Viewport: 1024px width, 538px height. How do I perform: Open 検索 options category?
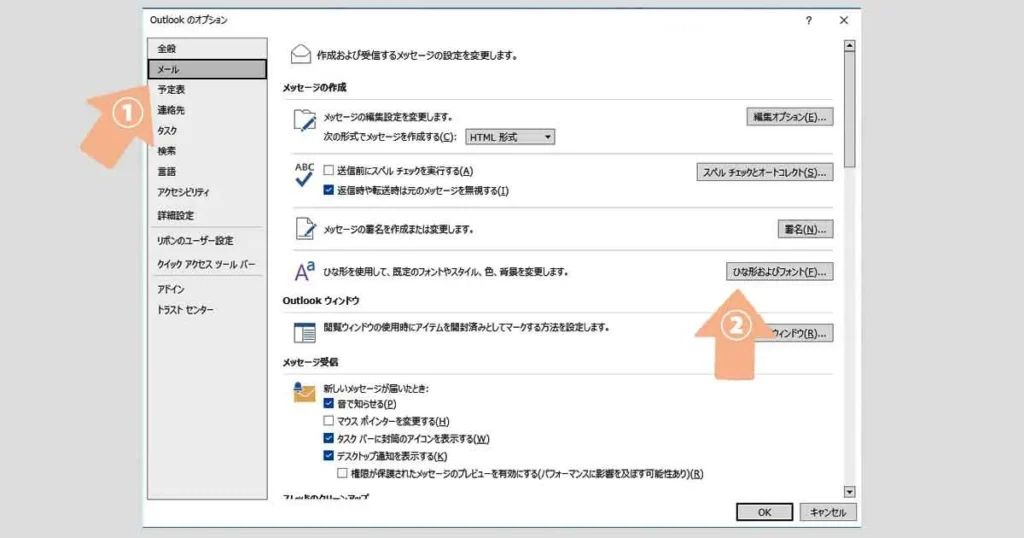tap(207, 151)
